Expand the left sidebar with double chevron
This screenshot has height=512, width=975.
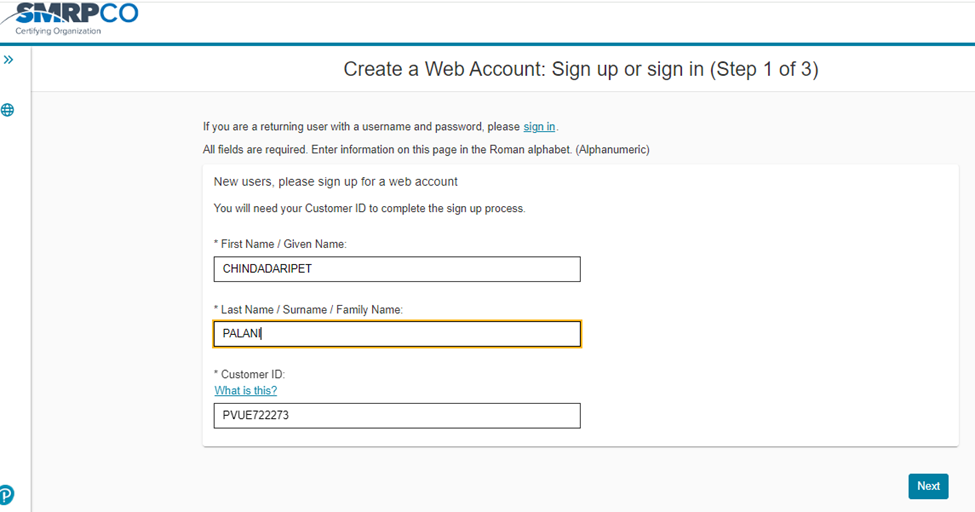click(x=8, y=60)
